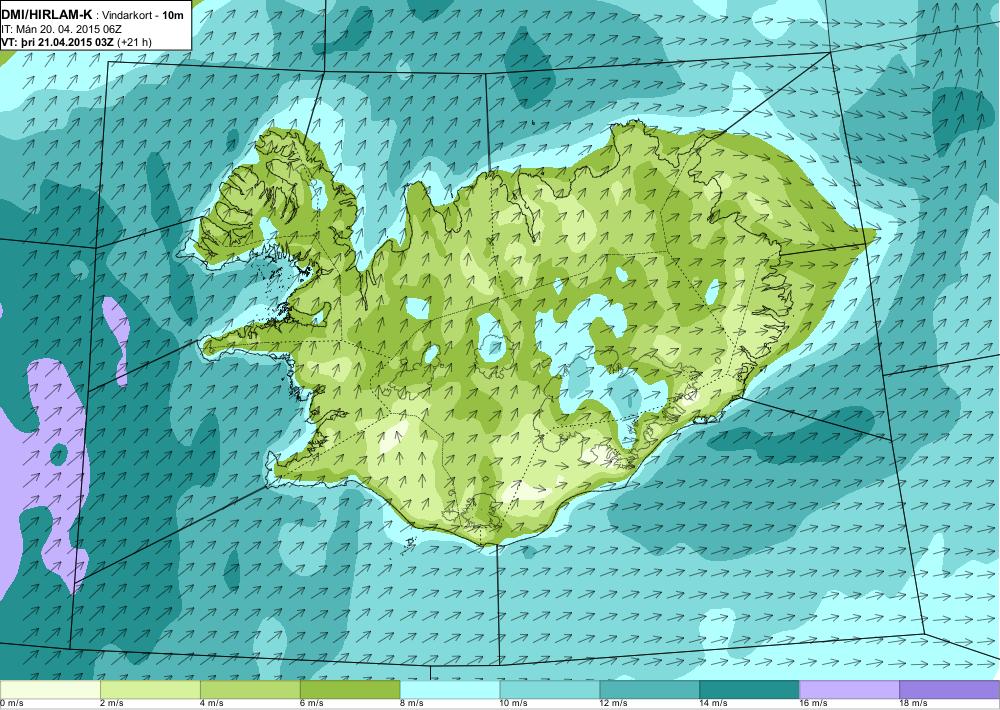This screenshot has height=710, width=1000.
Task: Click the 8 m/s legend label
Action: coord(412,704)
